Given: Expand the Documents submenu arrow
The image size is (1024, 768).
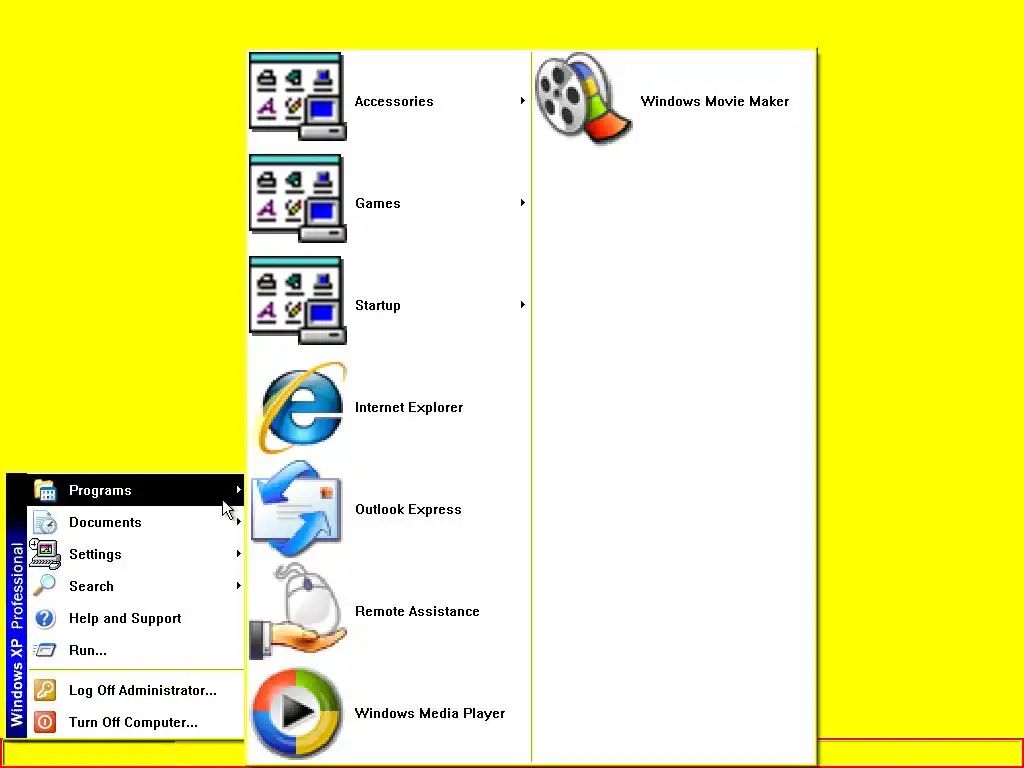Looking at the screenshot, I should point(239,522).
